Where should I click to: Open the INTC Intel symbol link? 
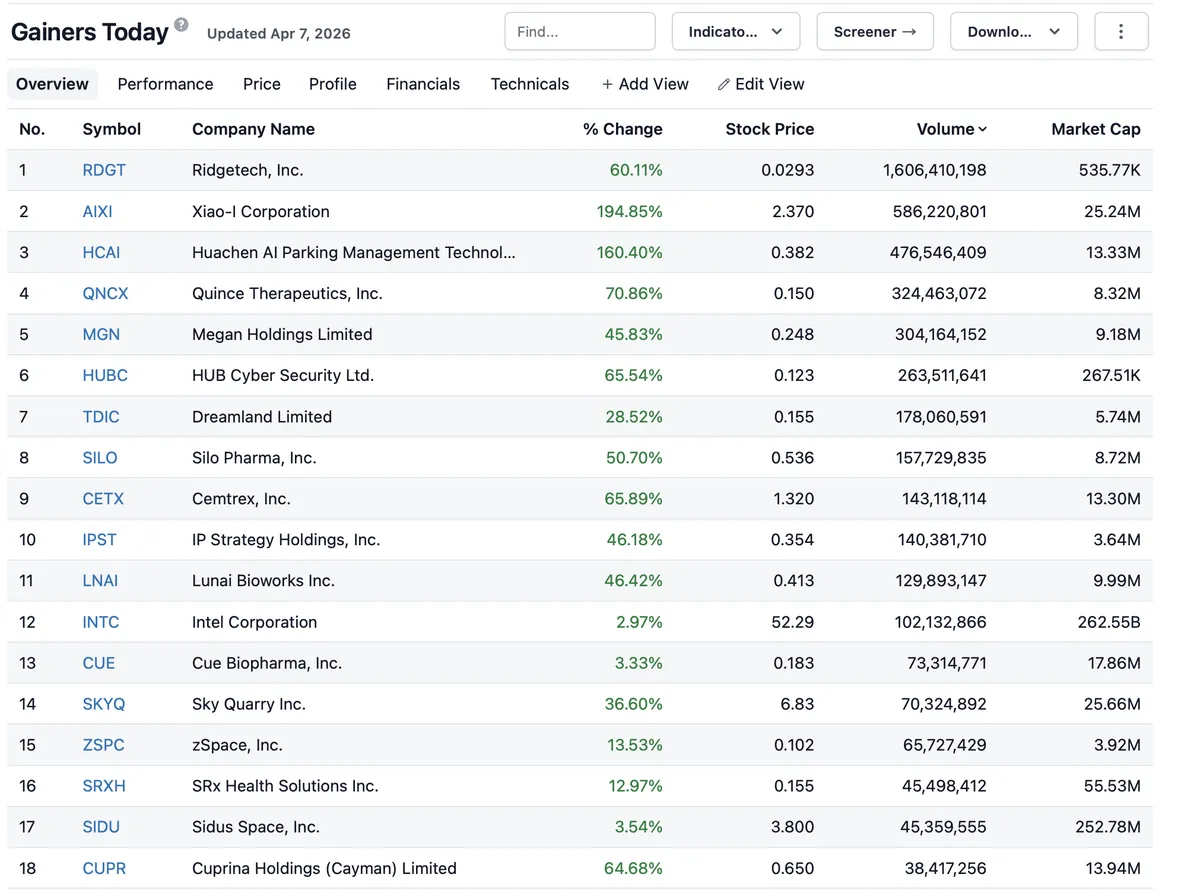point(100,622)
